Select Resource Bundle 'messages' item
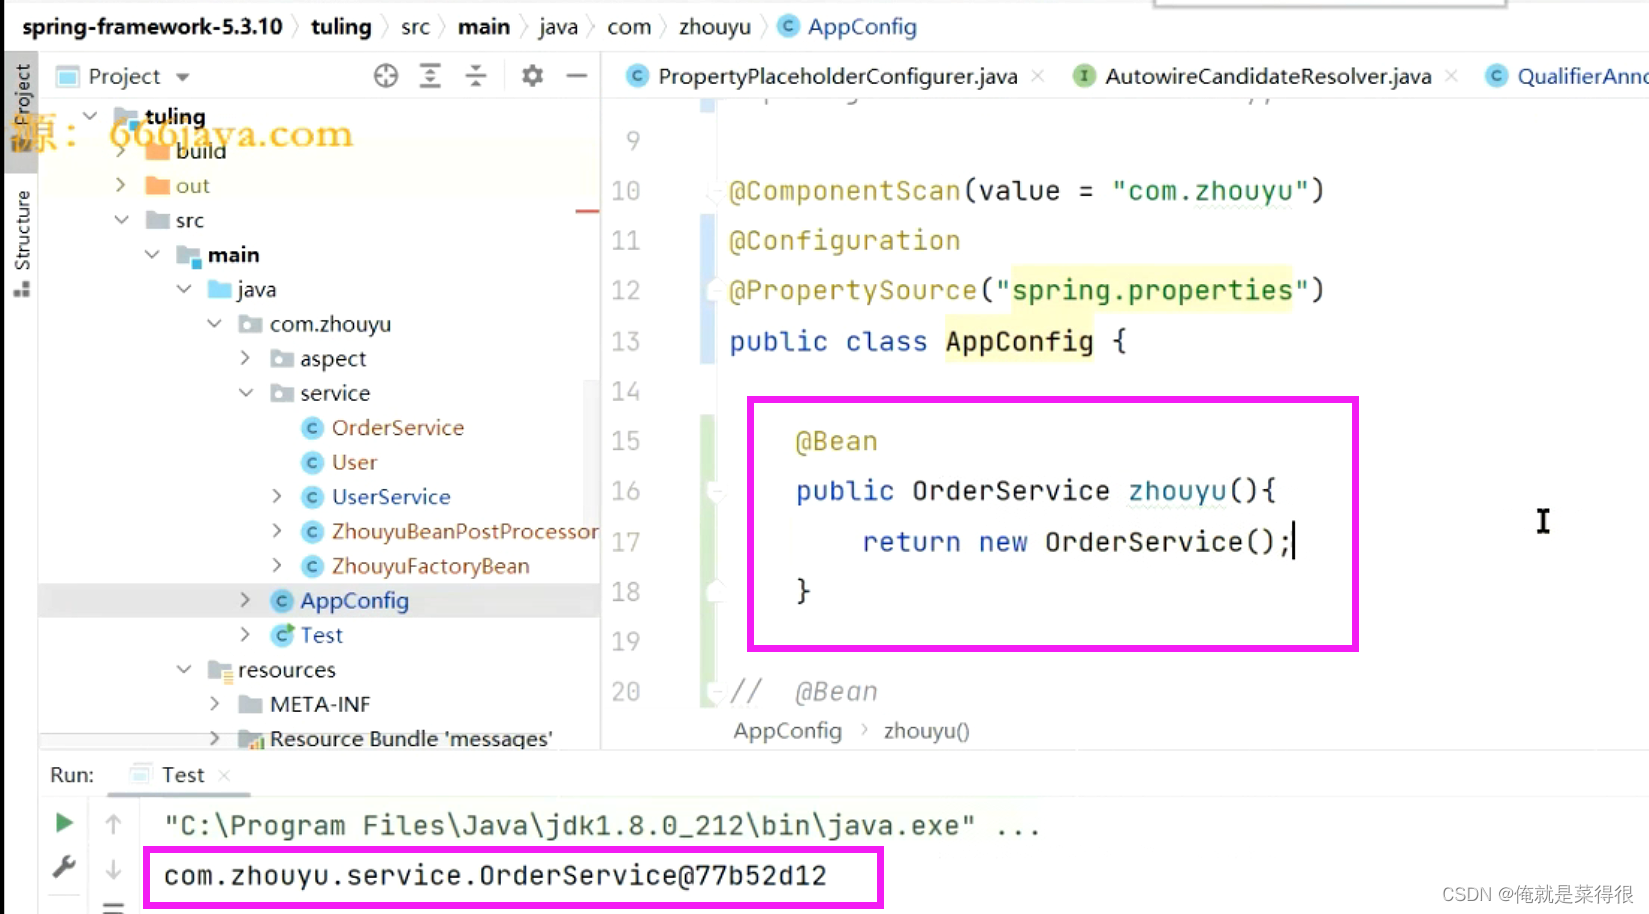1649x914 pixels. point(410,739)
